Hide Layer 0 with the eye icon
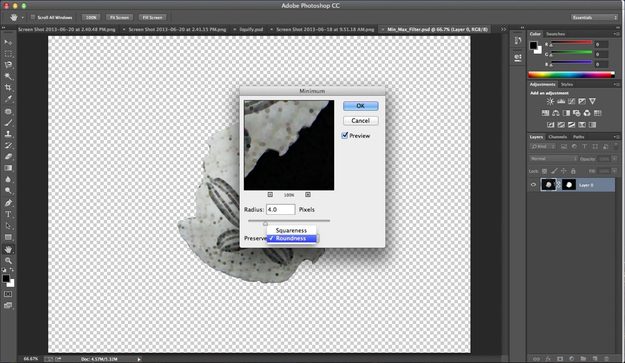Viewport: 625px width, 363px height. point(533,185)
